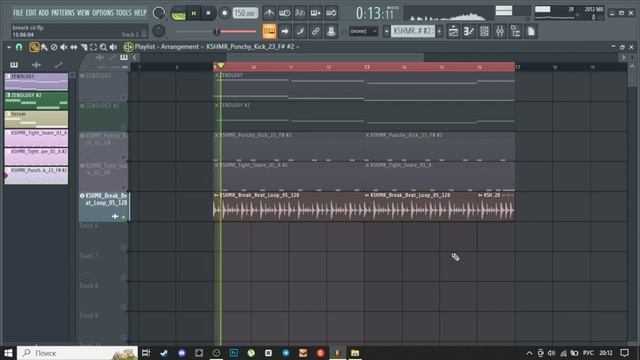Open the FILE menu
This screenshot has width=640, height=360.
tap(18, 13)
